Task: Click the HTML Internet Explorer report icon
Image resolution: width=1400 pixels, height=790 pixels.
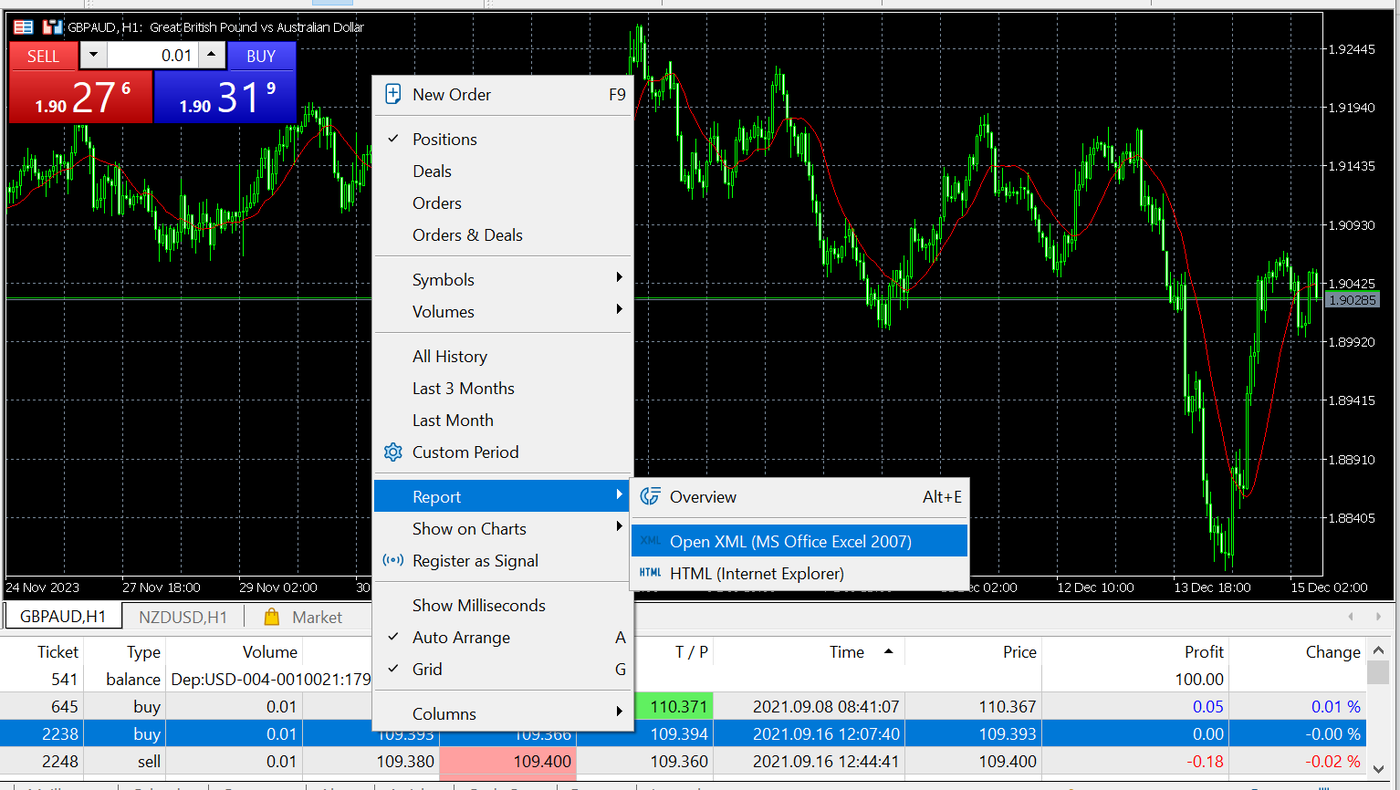Action: 650,574
